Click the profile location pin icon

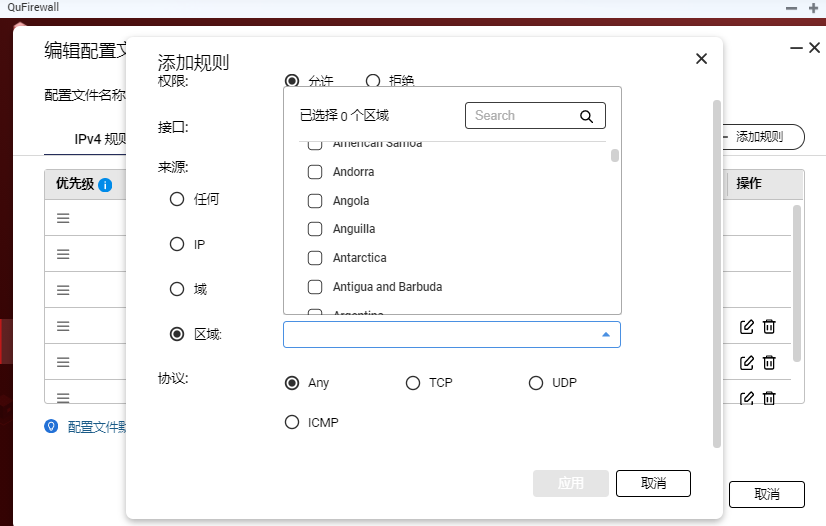click(51, 426)
